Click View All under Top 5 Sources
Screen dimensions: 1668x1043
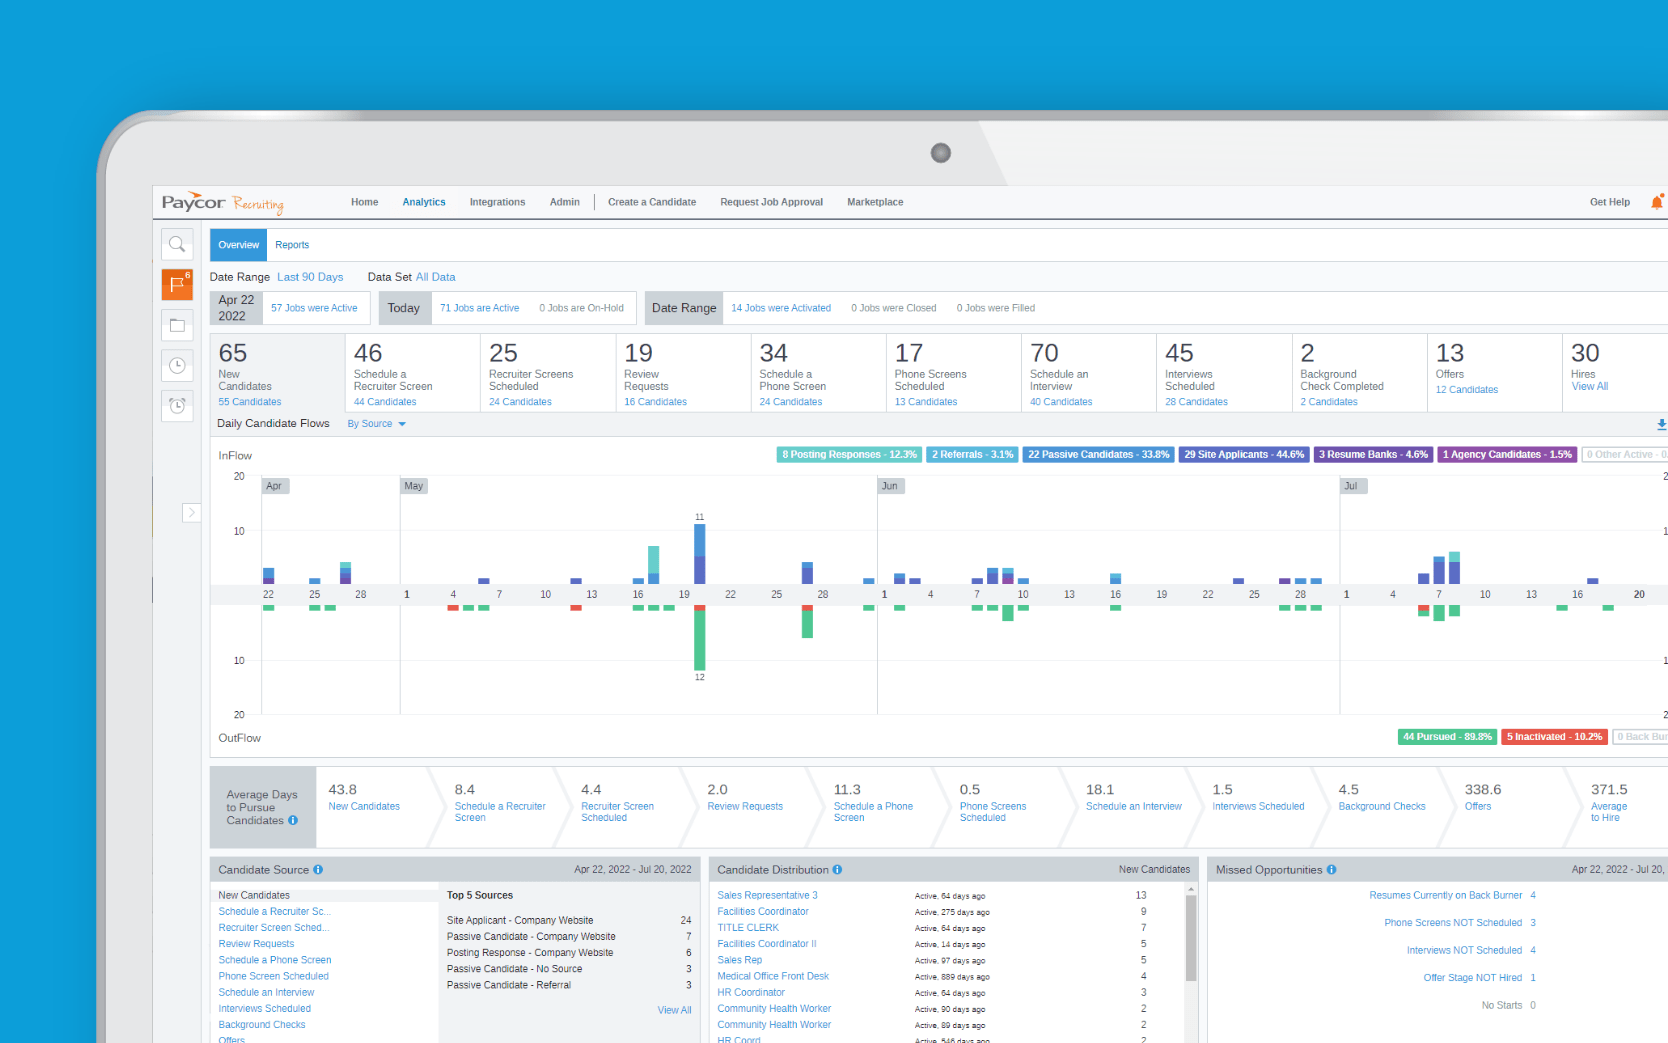coord(674,1010)
